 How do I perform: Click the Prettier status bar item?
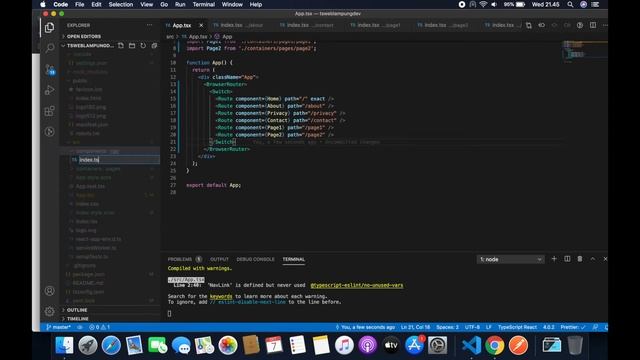click(x=573, y=327)
